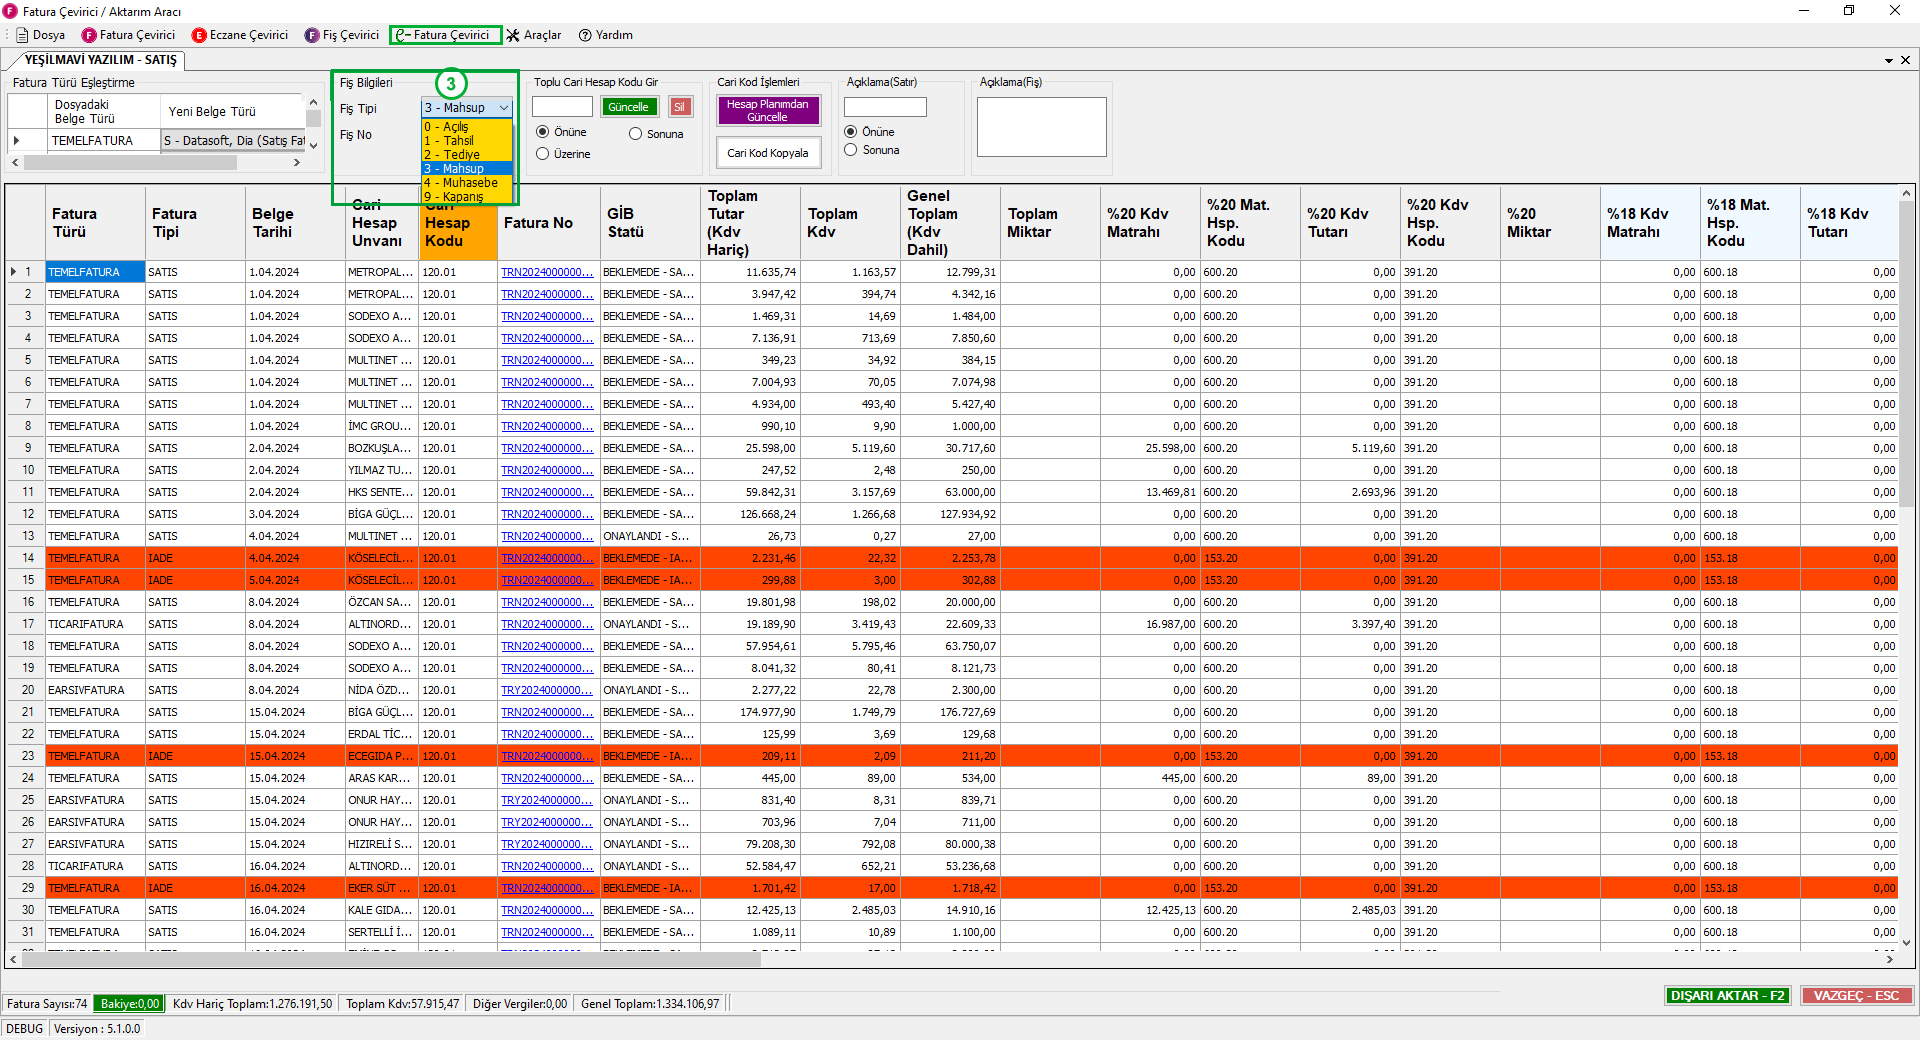Open the Fiş Tipi combo box
This screenshot has width=1920, height=1040.
pos(467,108)
